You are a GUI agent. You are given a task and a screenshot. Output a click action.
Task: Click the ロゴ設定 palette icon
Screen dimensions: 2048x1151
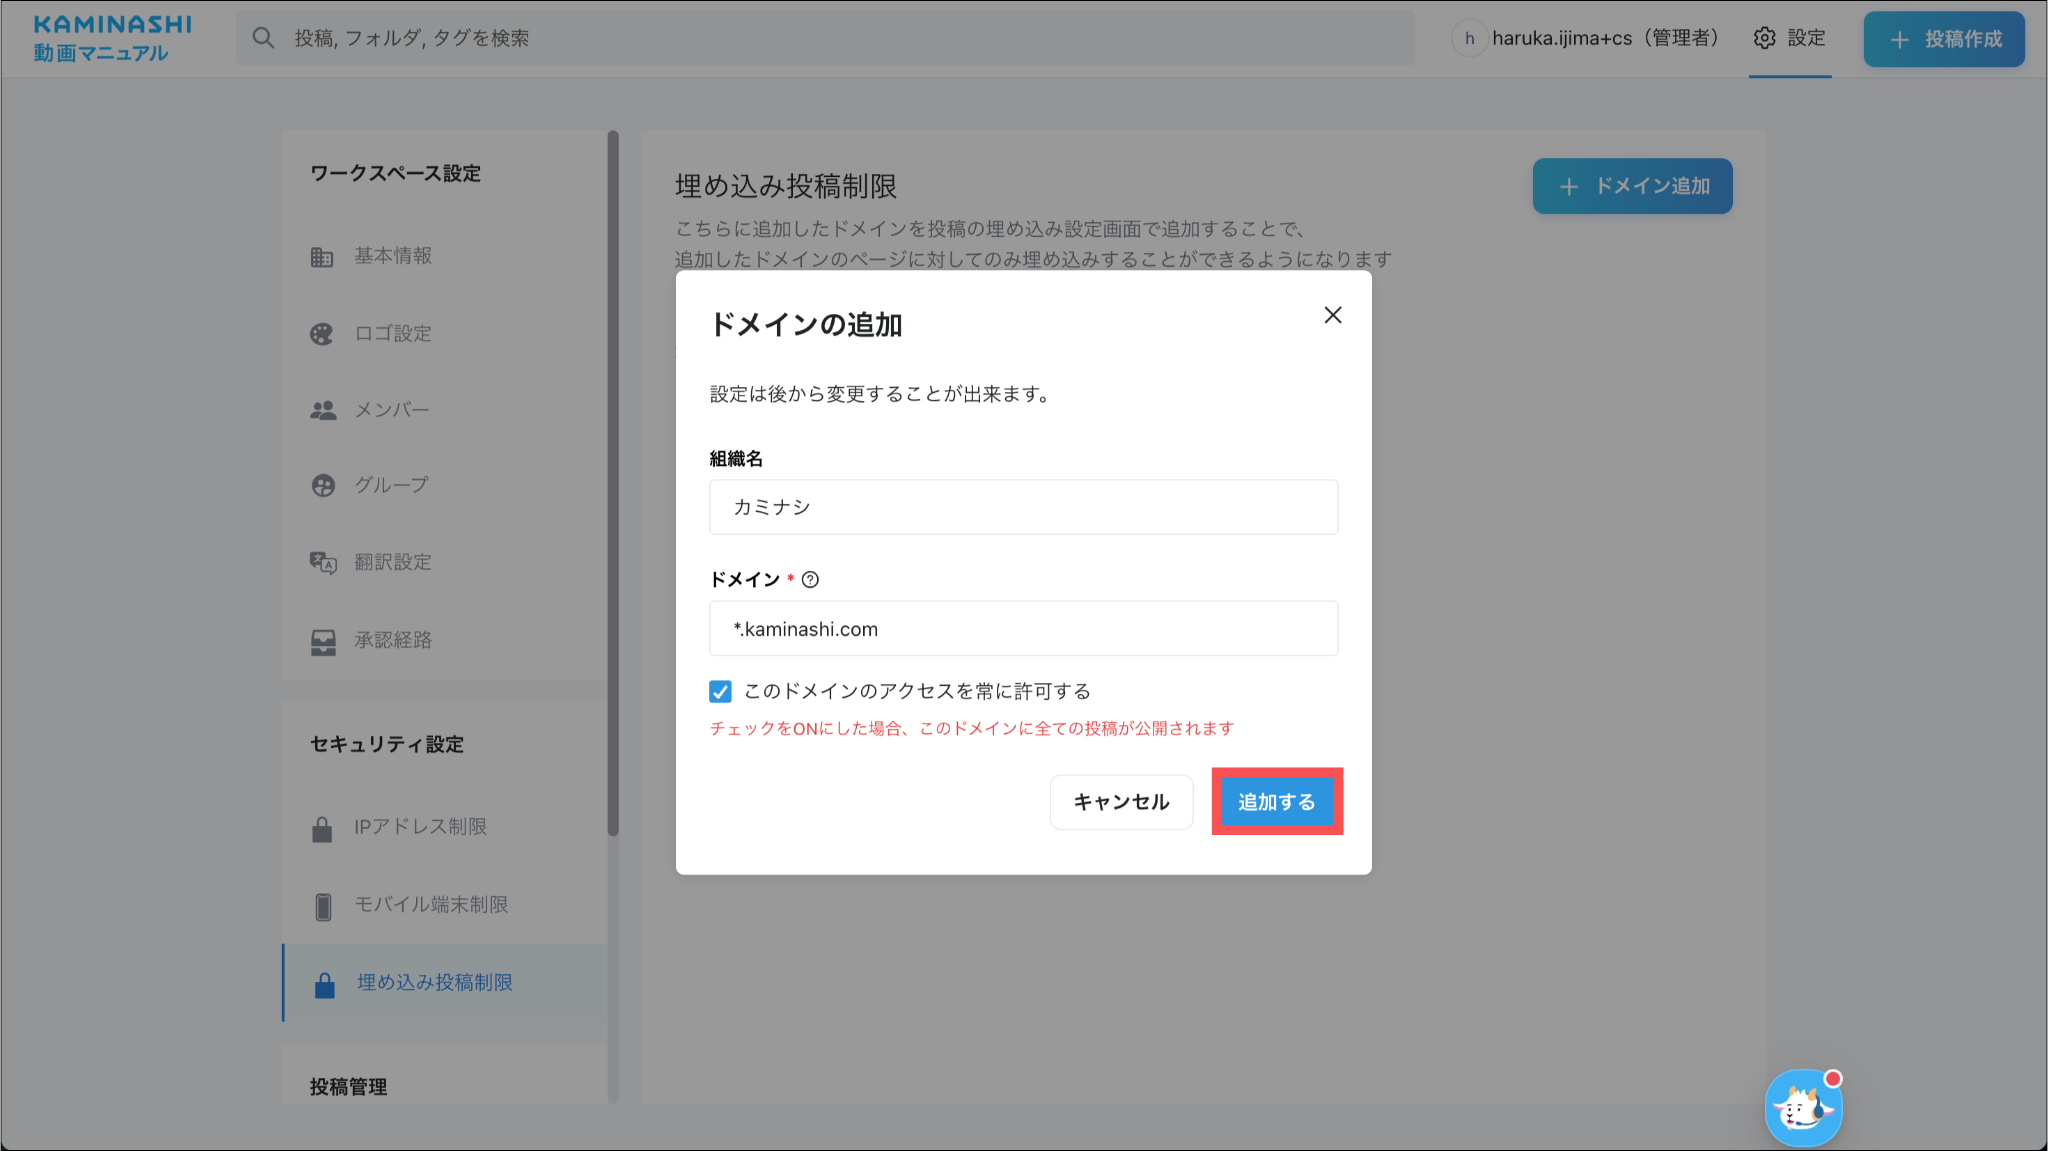pyautogui.click(x=322, y=334)
